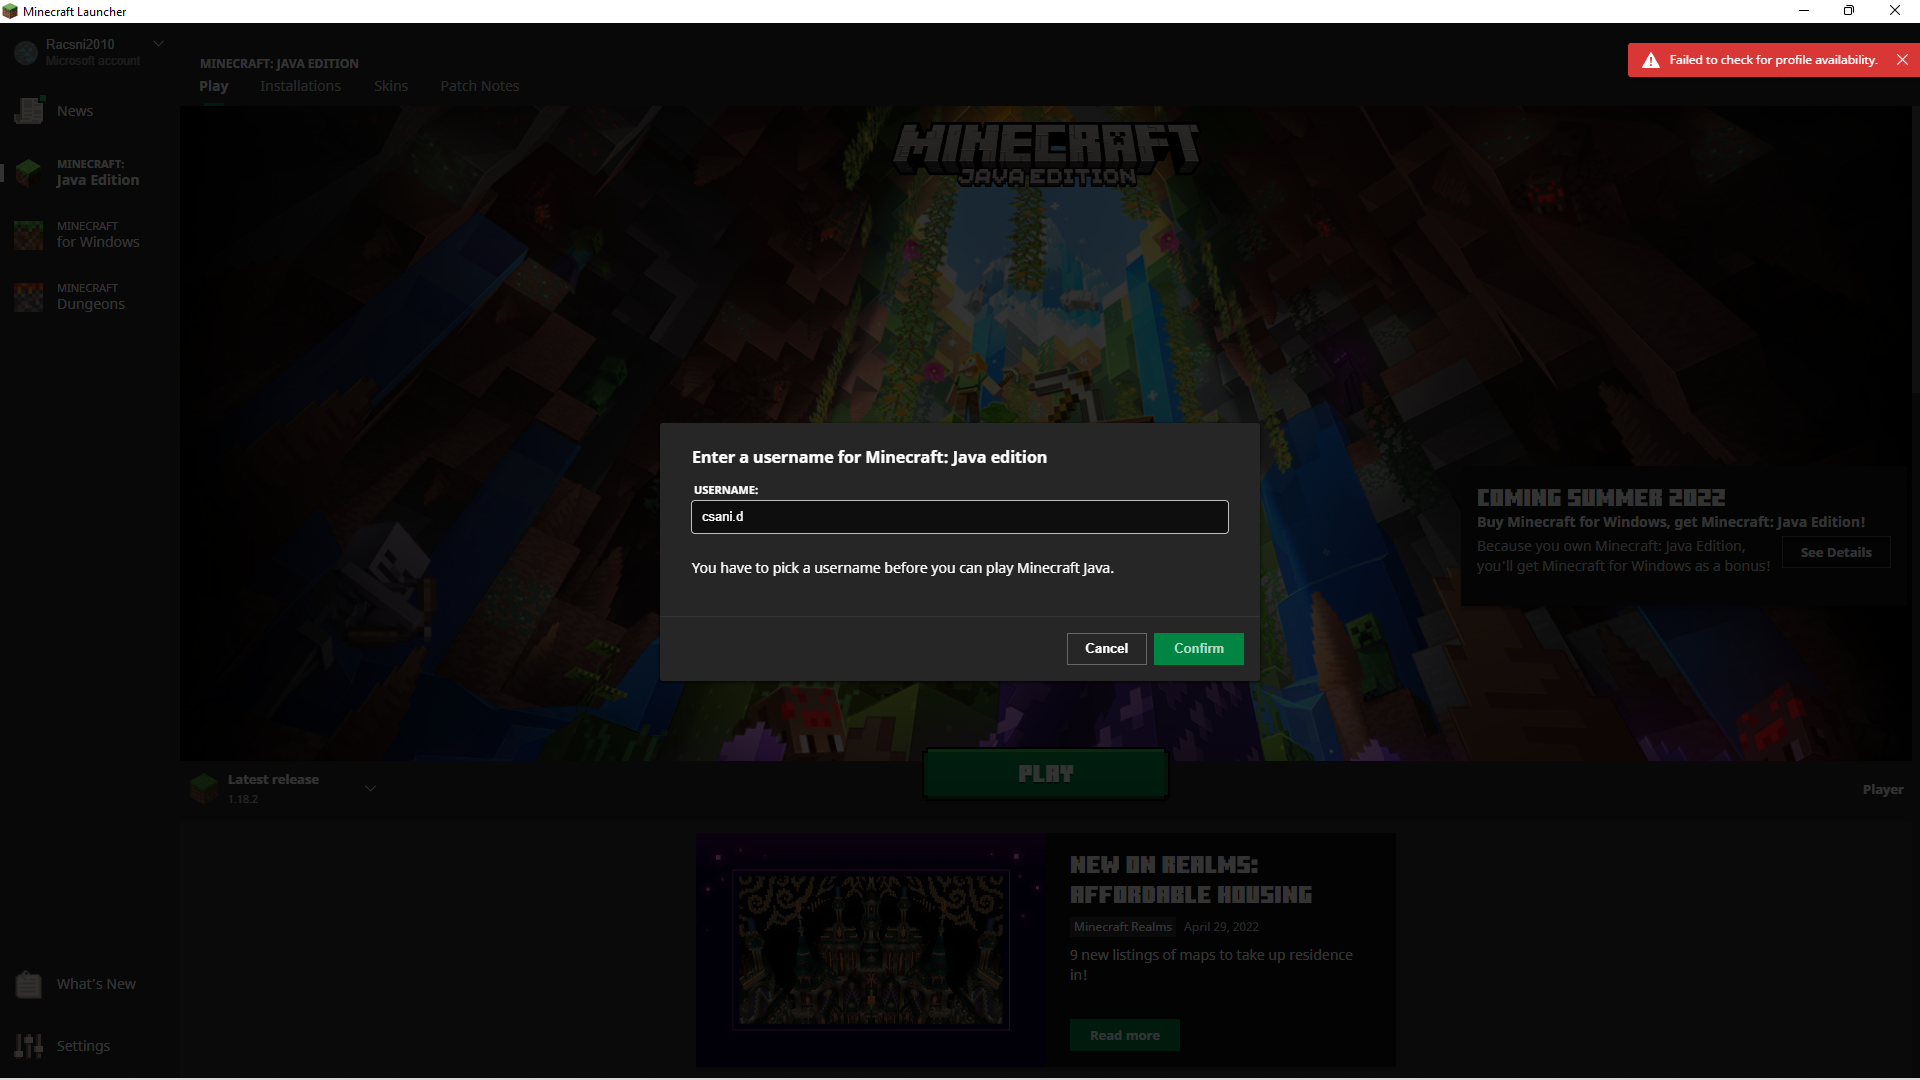Click Read more on Realms article
Image resolution: width=1920 pixels, height=1080 pixels.
(1125, 1036)
